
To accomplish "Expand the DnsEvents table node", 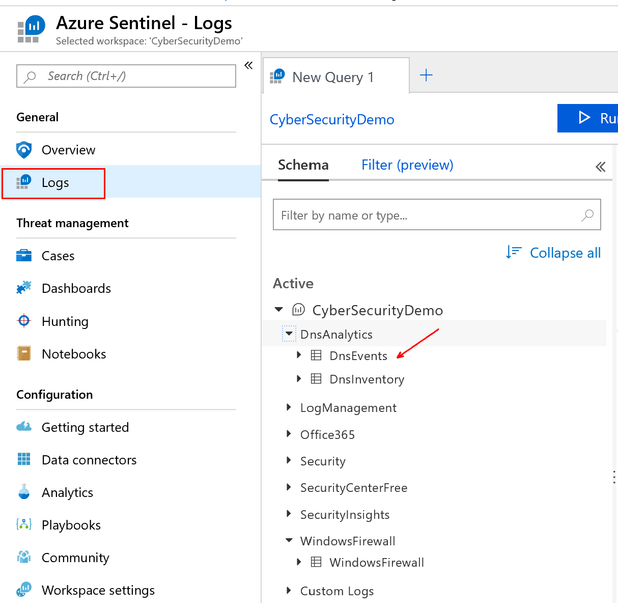I will pyautogui.click(x=299, y=355).
